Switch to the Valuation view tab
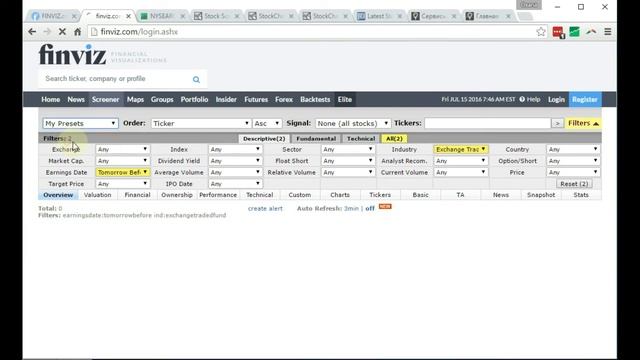 (x=98, y=195)
